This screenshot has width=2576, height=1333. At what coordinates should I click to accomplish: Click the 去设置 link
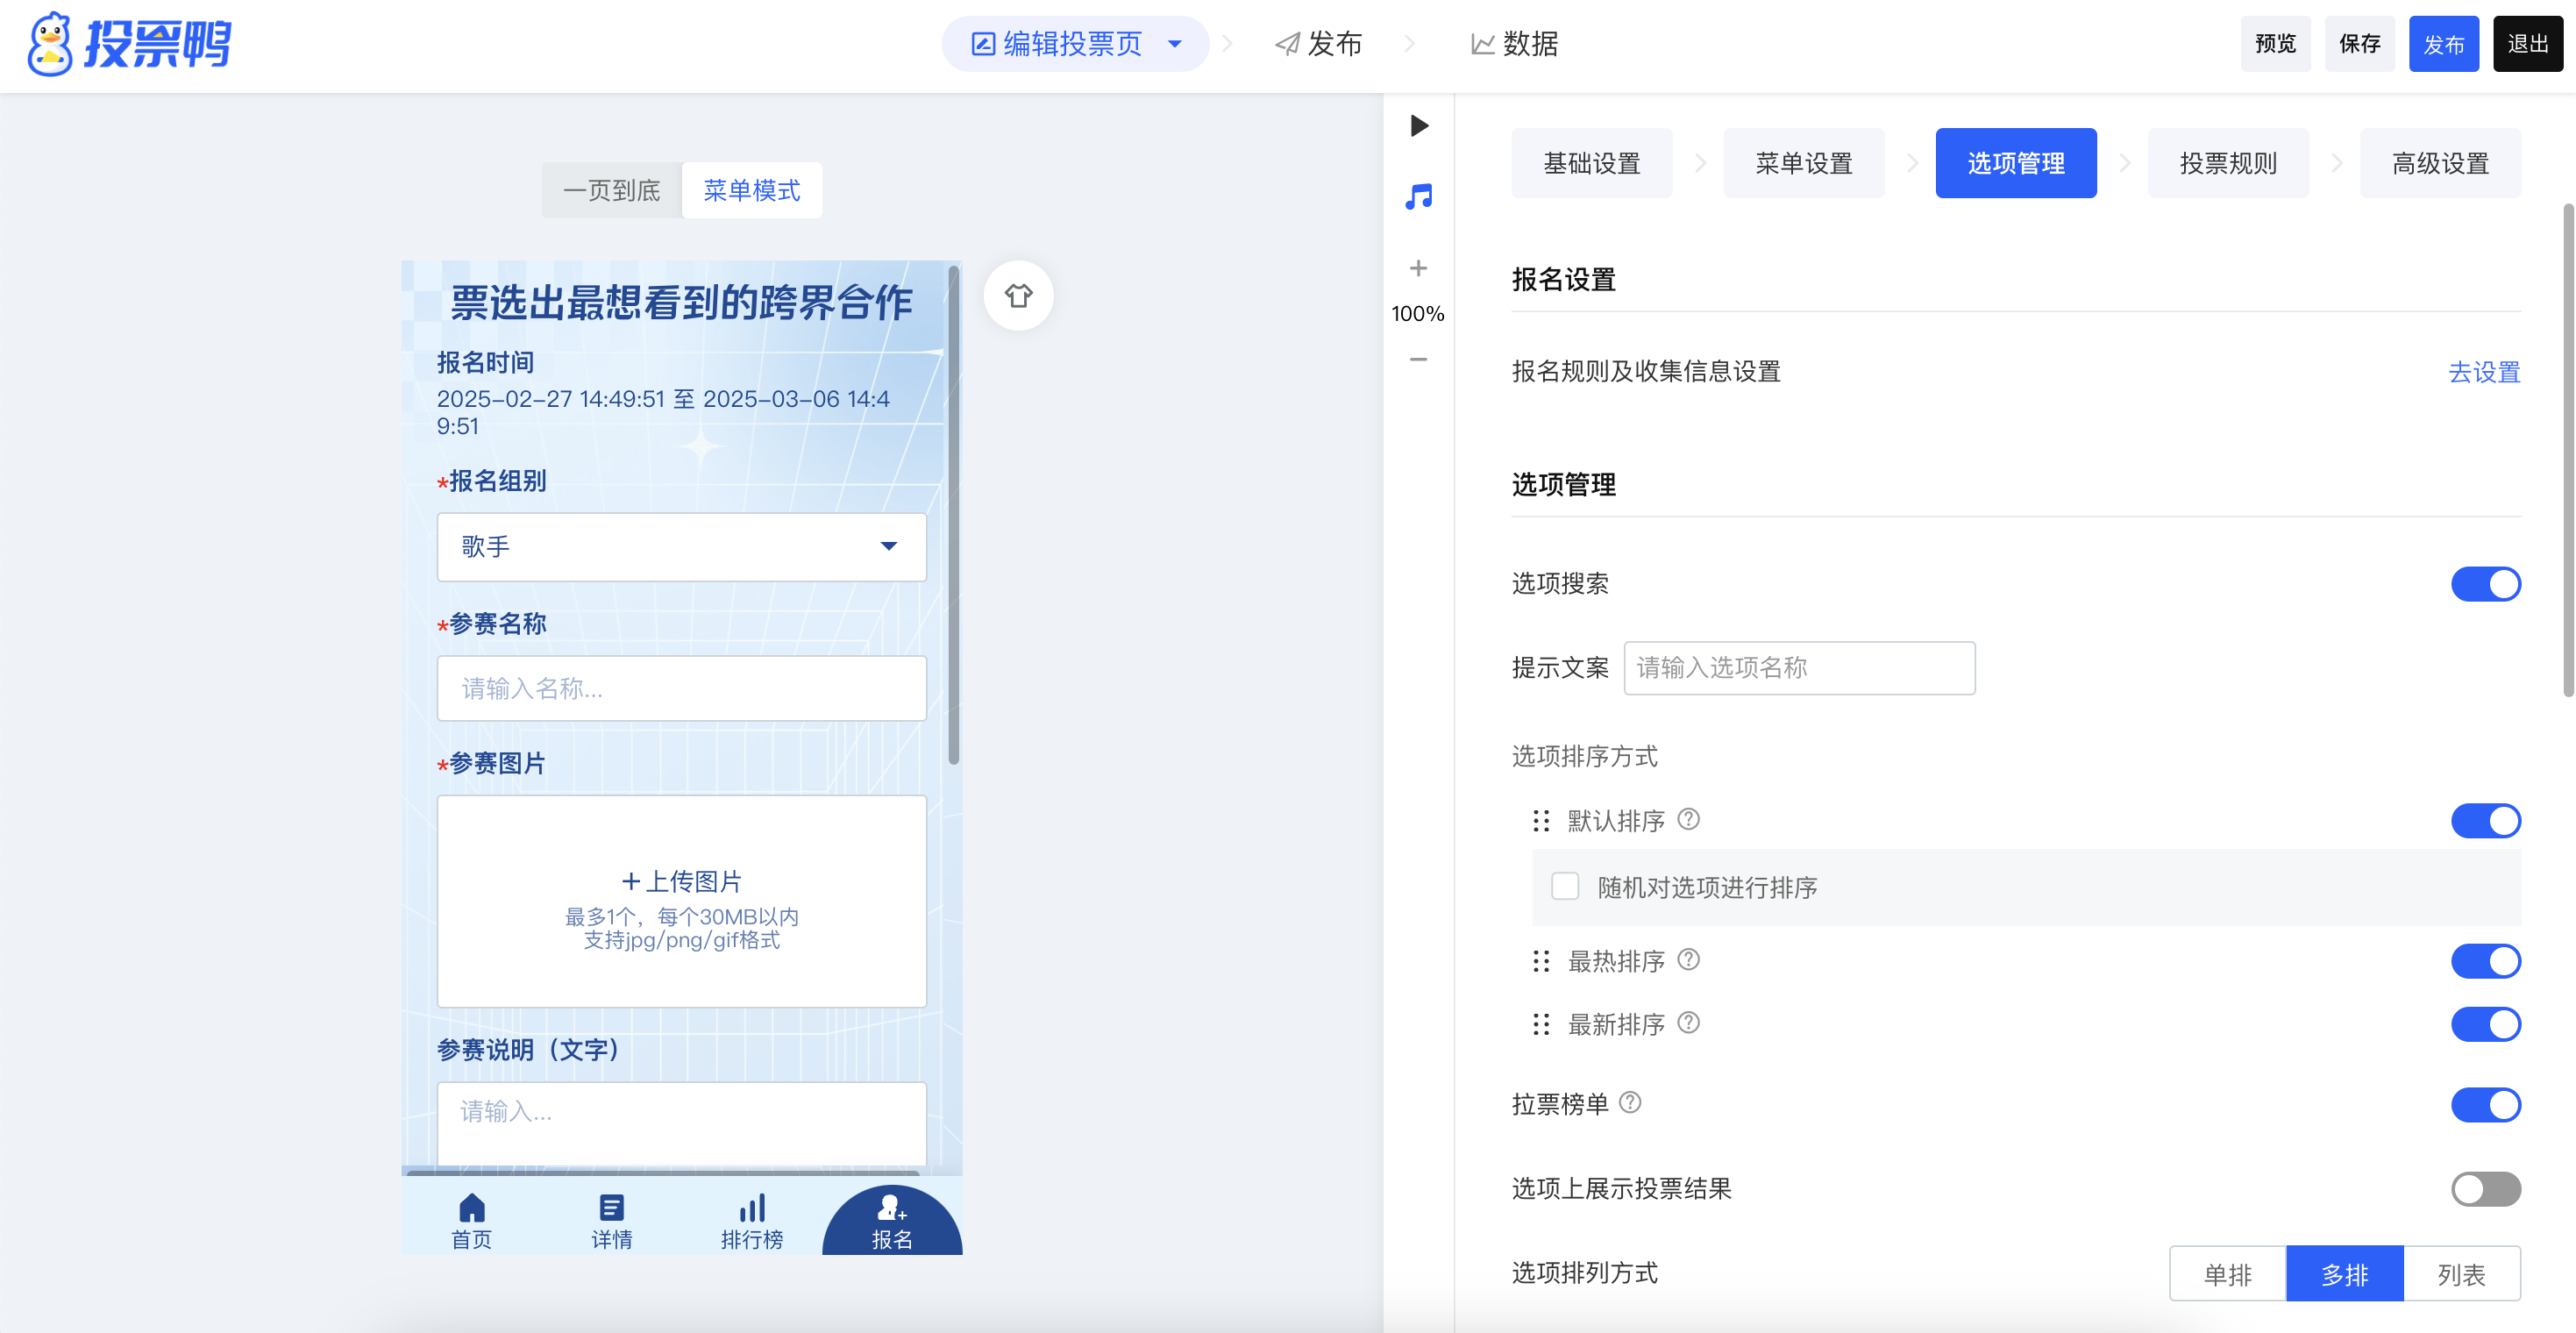pos(2484,372)
